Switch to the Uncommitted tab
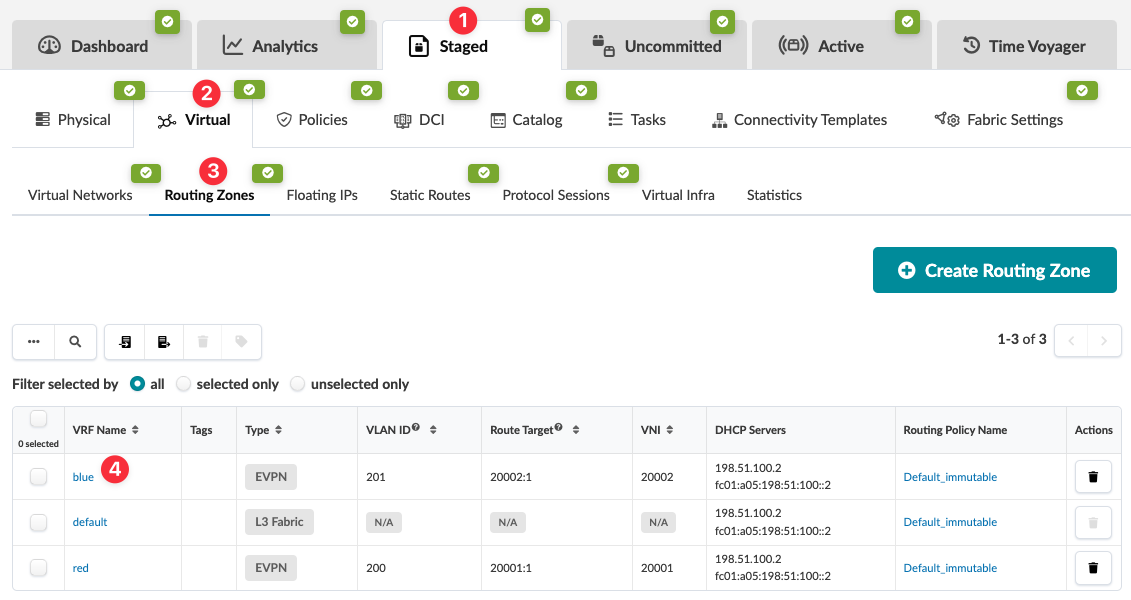Image resolution: width=1131 pixels, height=600 pixels. (x=658, y=46)
